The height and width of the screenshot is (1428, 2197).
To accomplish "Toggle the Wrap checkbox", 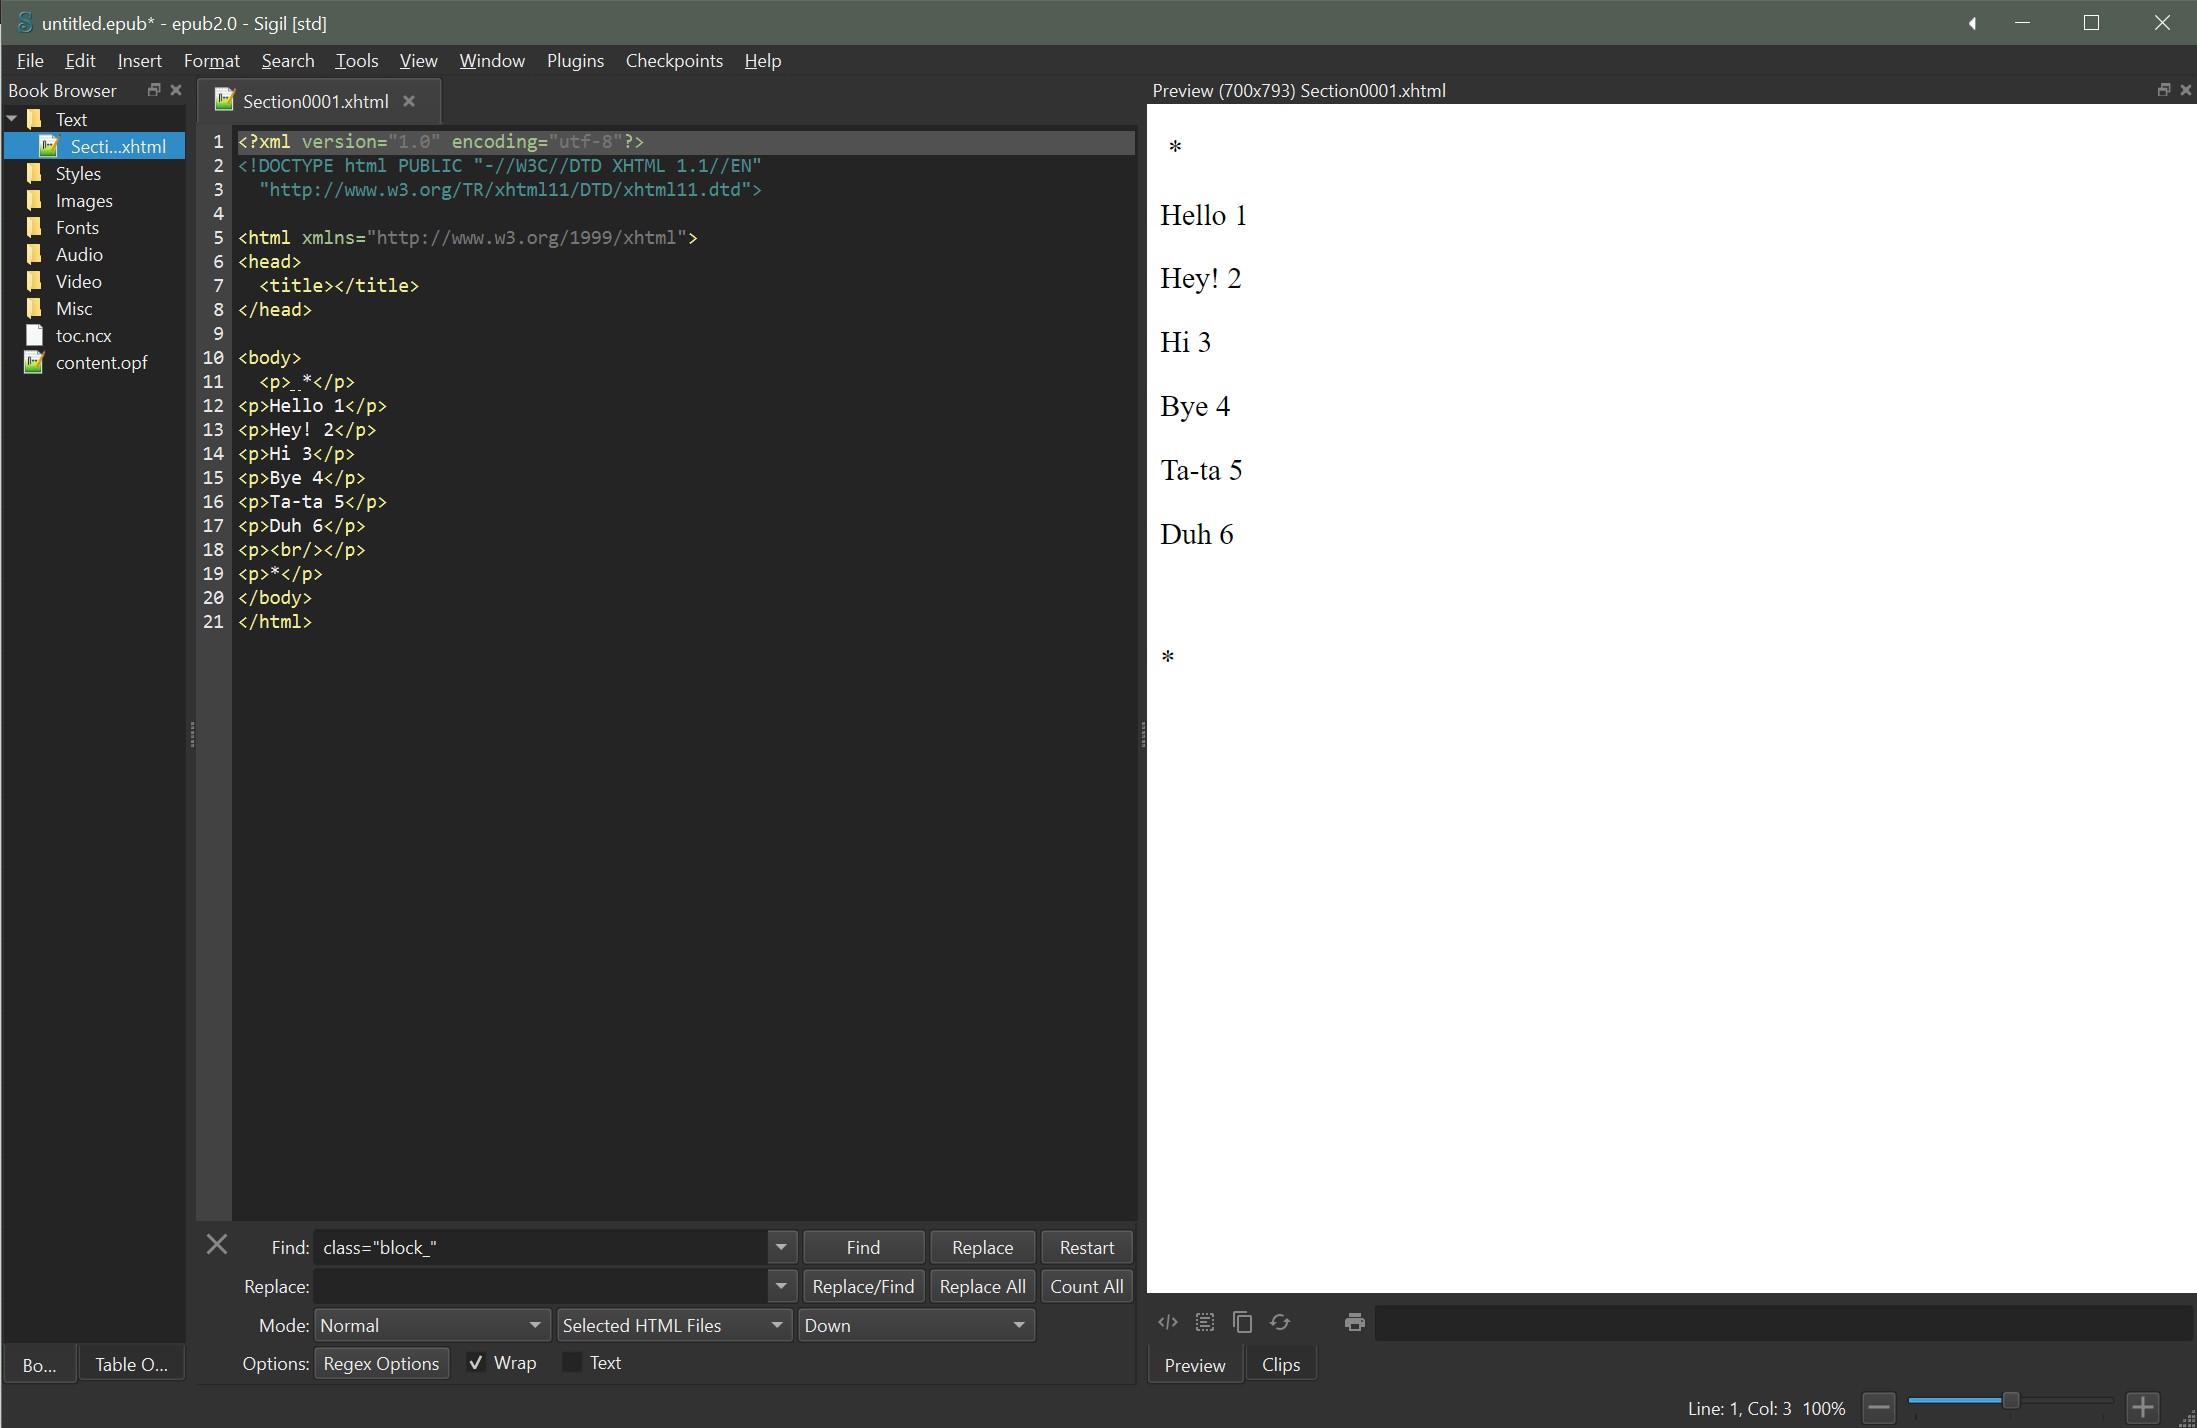I will [476, 1363].
